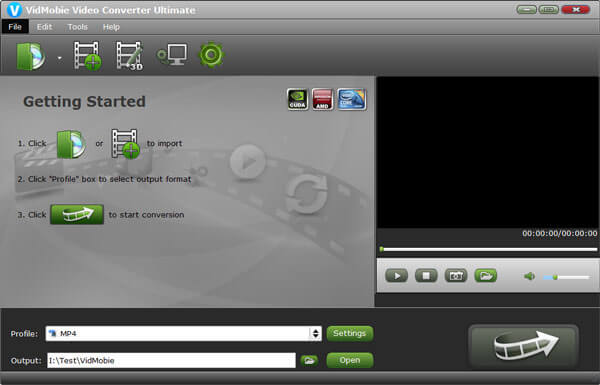Open the snapshot folder in preview controls
Viewport: 600px width, 385px height.
[x=486, y=276]
